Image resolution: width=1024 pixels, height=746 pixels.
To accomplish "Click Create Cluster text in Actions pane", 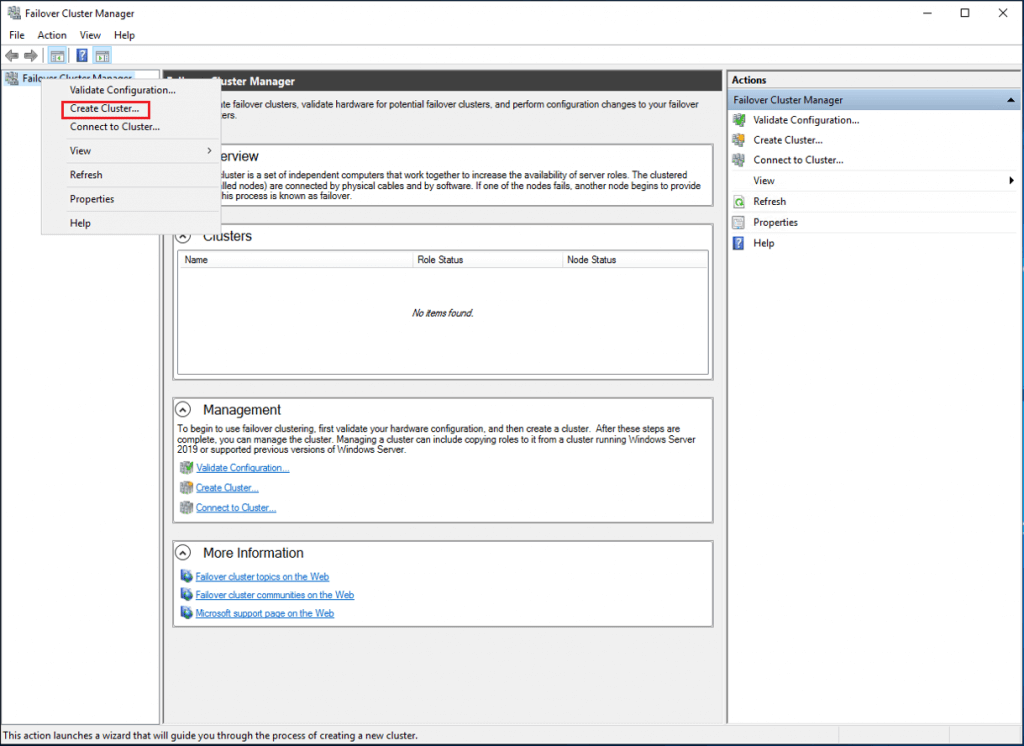I will [788, 140].
